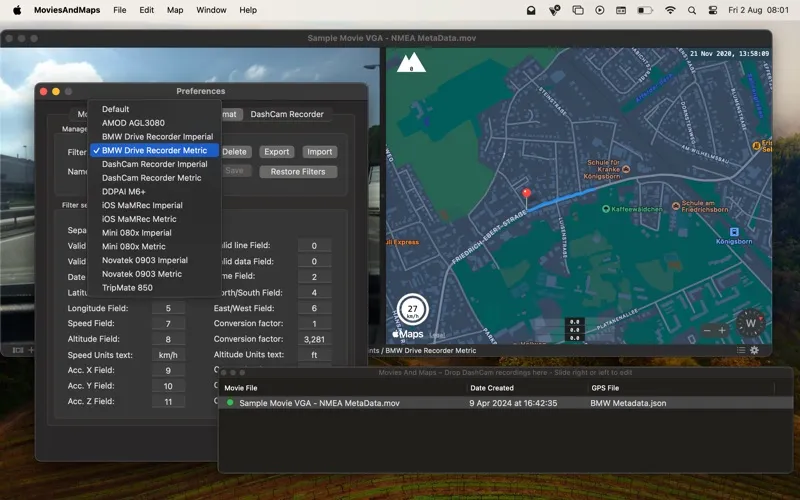
Task: Select Novatek 0903 Metric filter
Action: (x=155, y=274)
